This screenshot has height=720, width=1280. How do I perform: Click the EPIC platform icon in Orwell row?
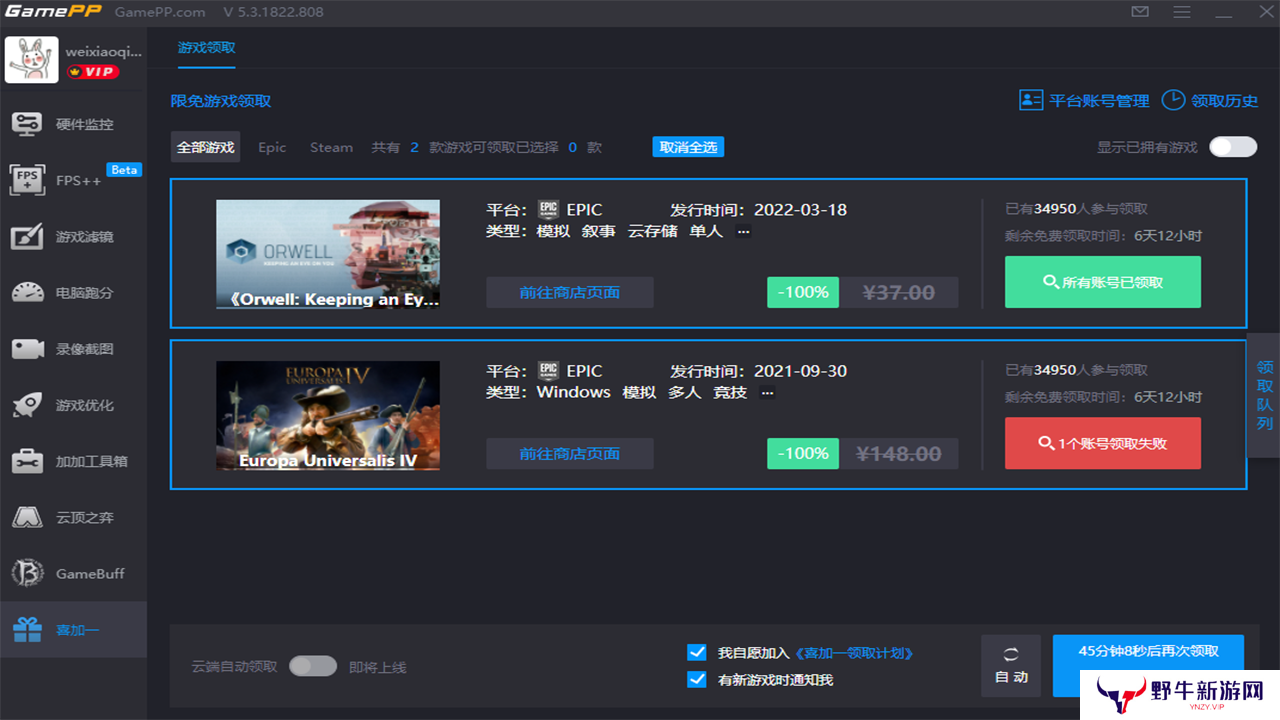point(548,210)
